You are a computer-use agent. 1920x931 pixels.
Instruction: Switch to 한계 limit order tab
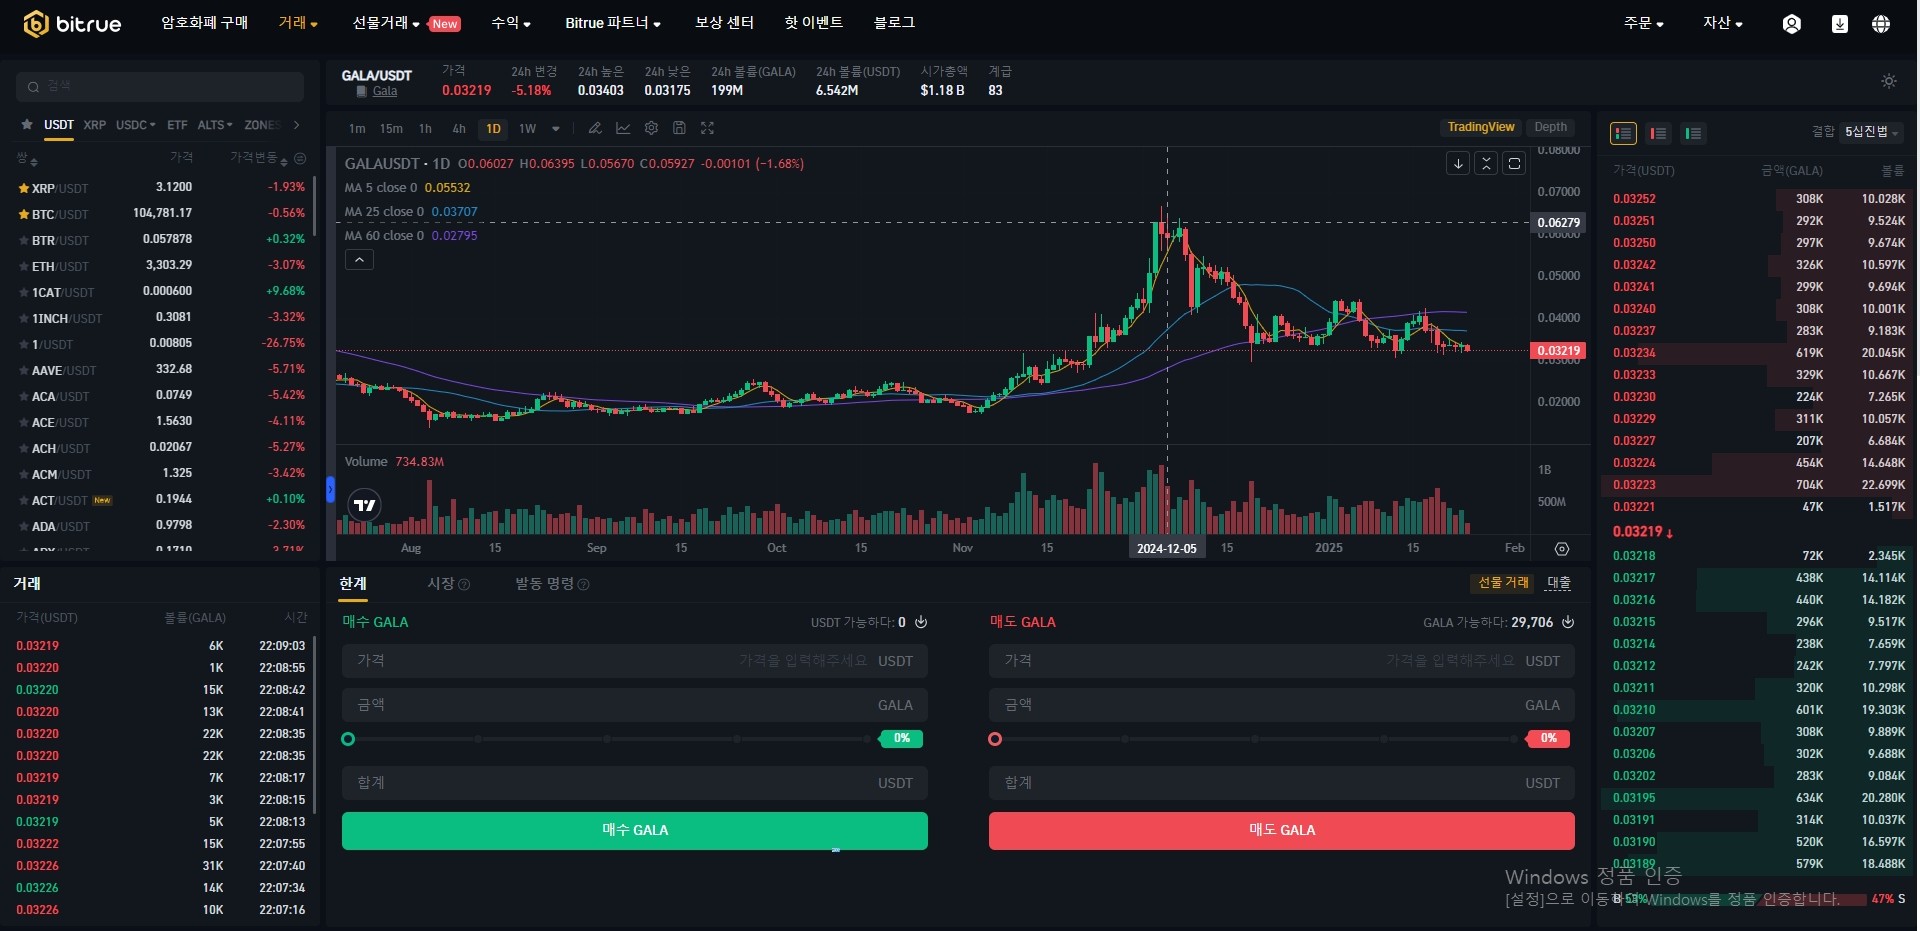tap(353, 584)
